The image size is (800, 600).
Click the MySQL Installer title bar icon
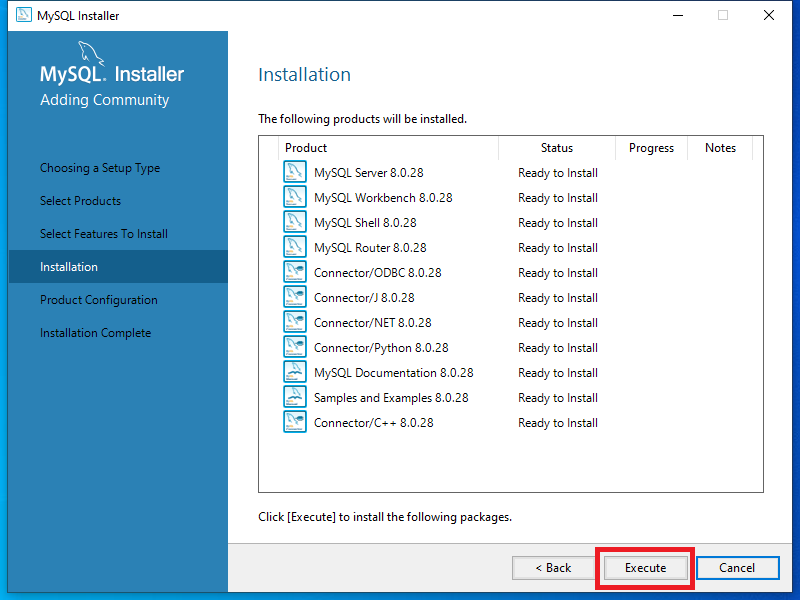pos(23,15)
